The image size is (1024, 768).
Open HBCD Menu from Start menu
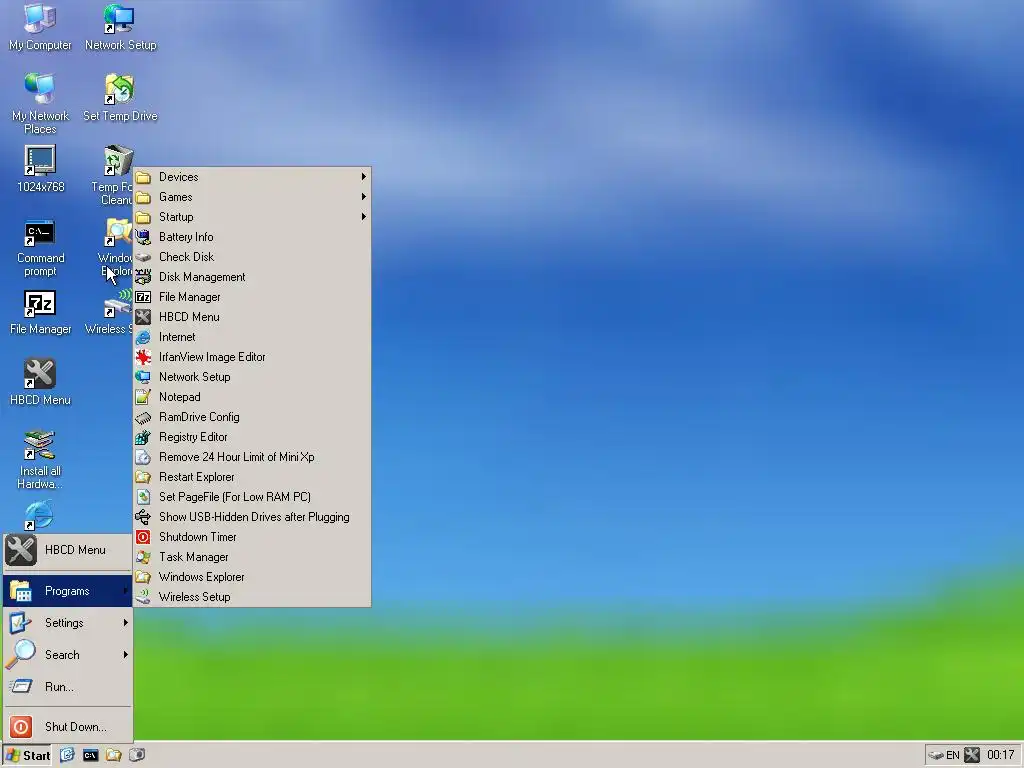68,550
